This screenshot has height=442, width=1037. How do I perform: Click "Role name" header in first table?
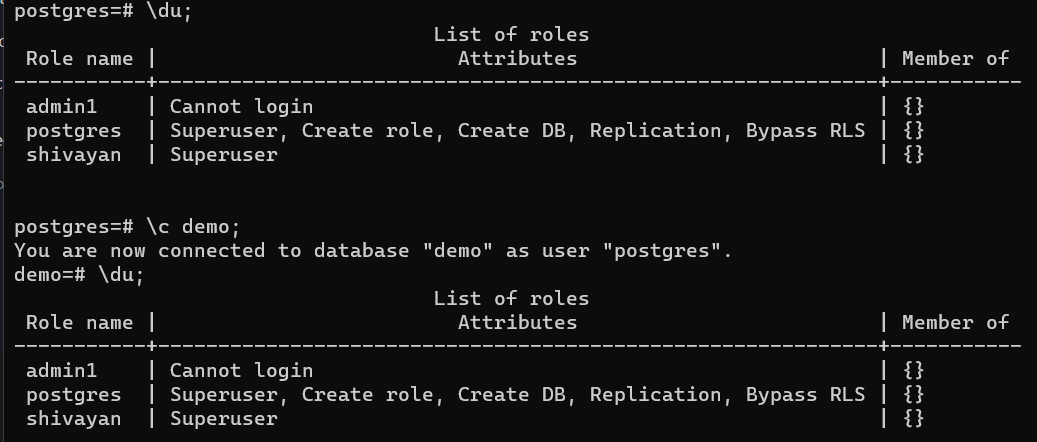pos(79,59)
